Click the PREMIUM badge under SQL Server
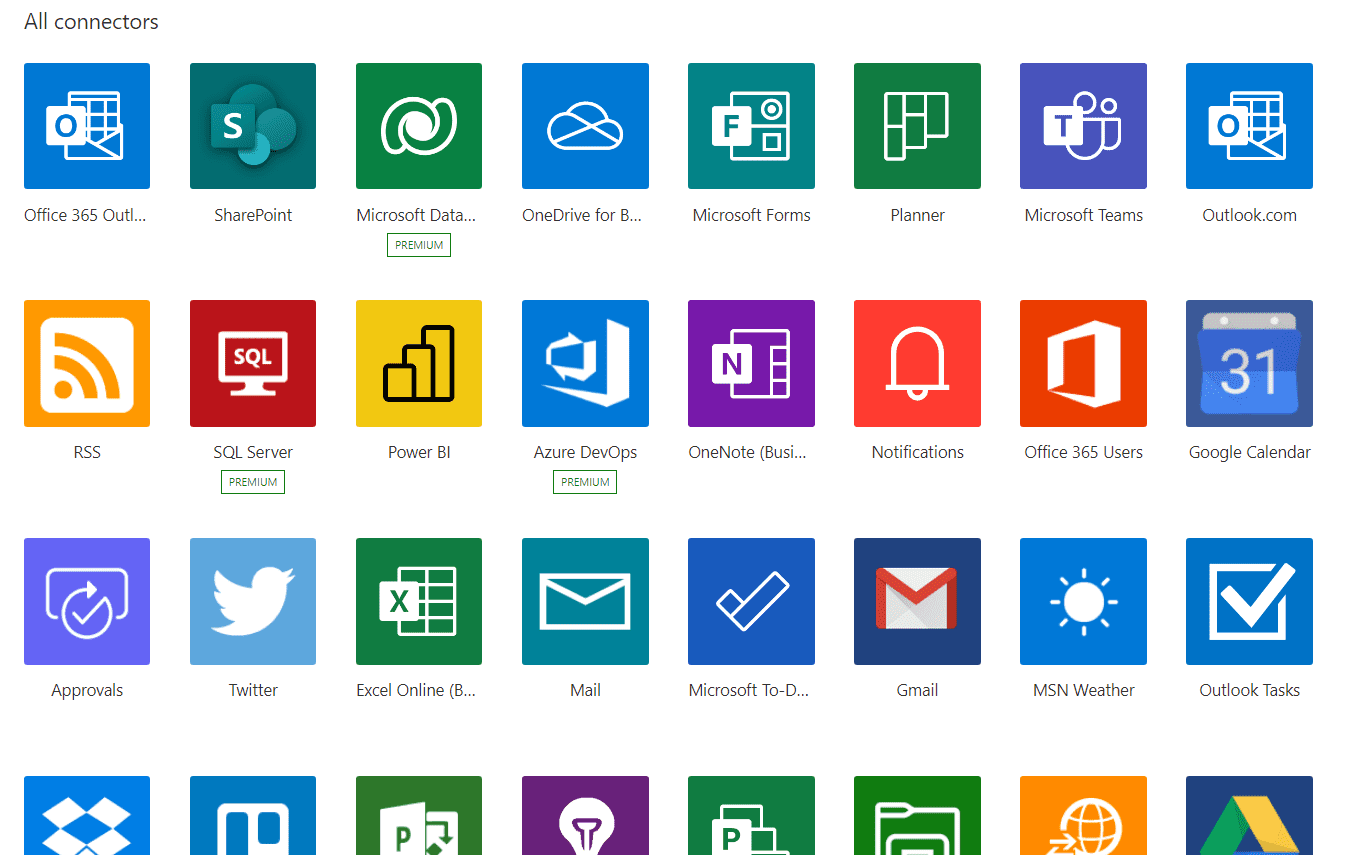The height and width of the screenshot is (855, 1348). point(253,482)
